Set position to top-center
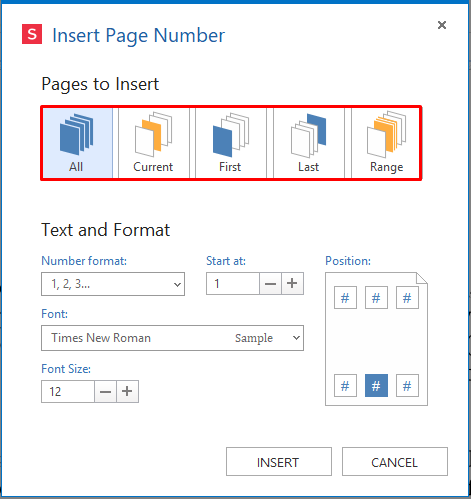The width and height of the screenshot is (471, 499). click(376, 297)
